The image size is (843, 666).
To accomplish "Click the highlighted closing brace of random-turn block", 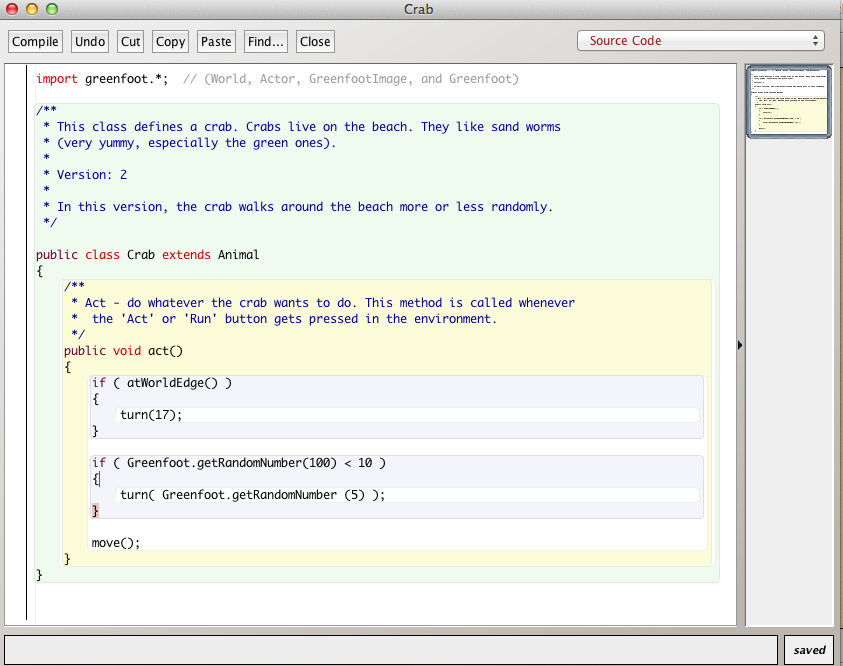I will (x=95, y=511).
